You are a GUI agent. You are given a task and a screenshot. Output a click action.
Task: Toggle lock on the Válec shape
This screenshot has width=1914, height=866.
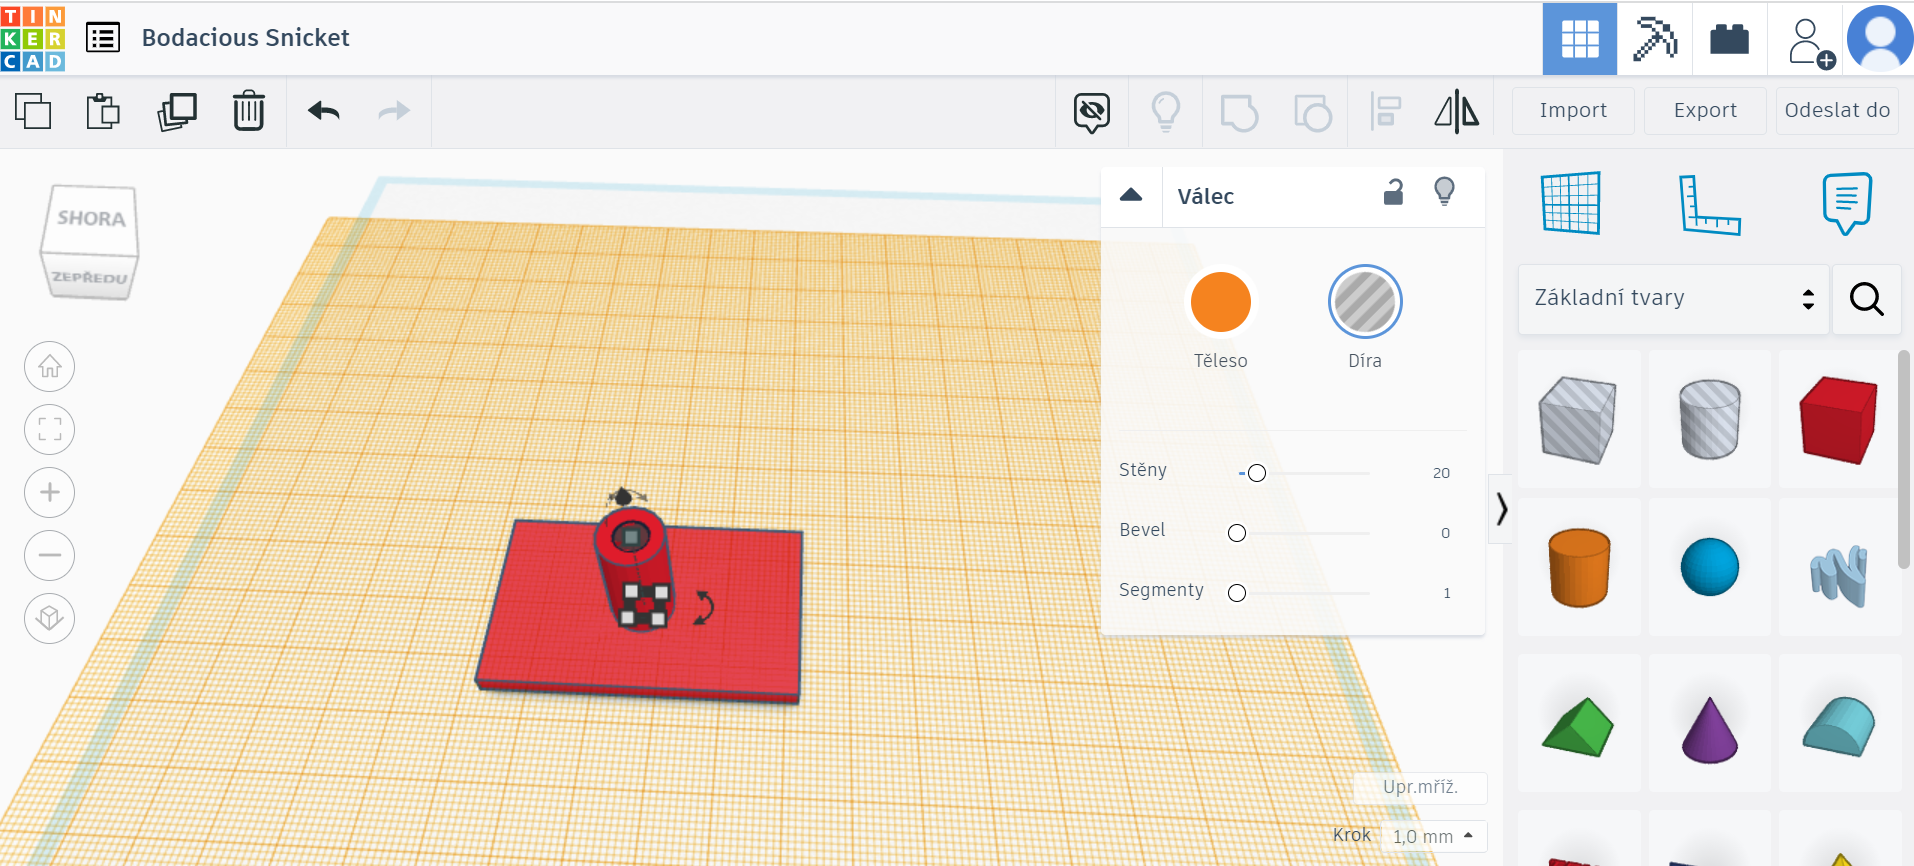tap(1393, 192)
